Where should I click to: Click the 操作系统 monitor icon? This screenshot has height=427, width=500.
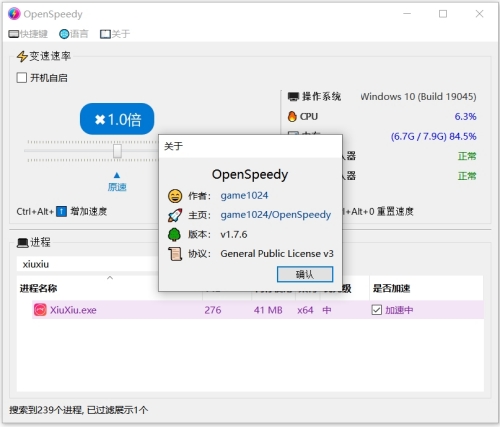[293, 97]
